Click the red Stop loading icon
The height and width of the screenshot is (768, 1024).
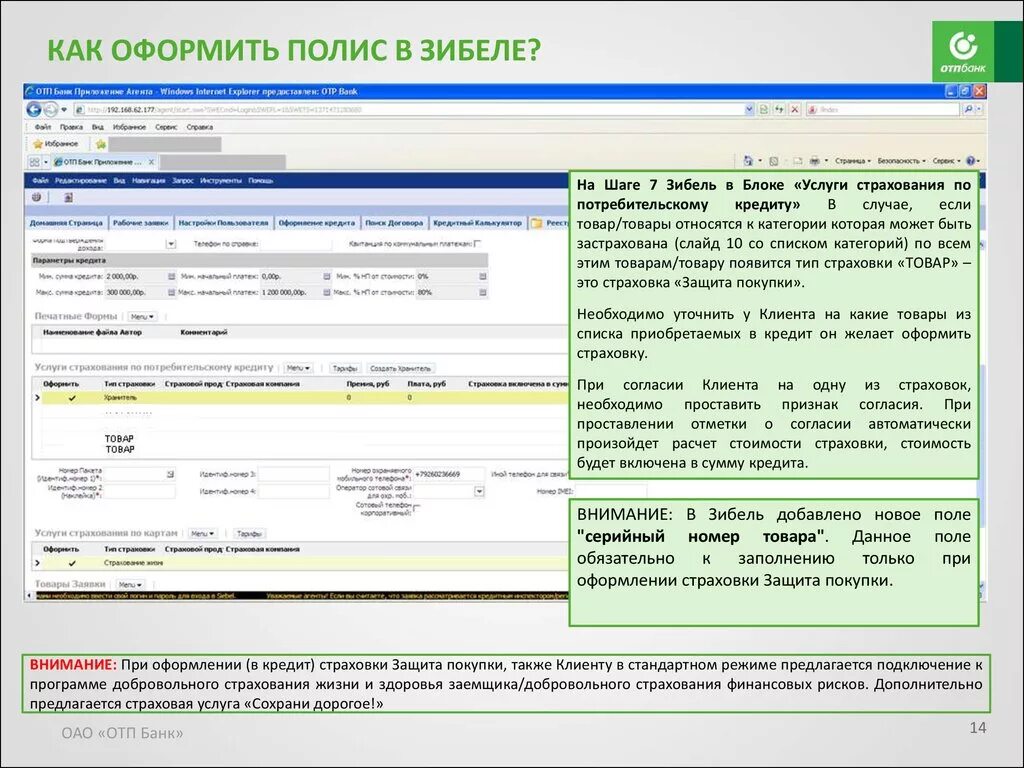pyautogui.click(x=795, y=110)
